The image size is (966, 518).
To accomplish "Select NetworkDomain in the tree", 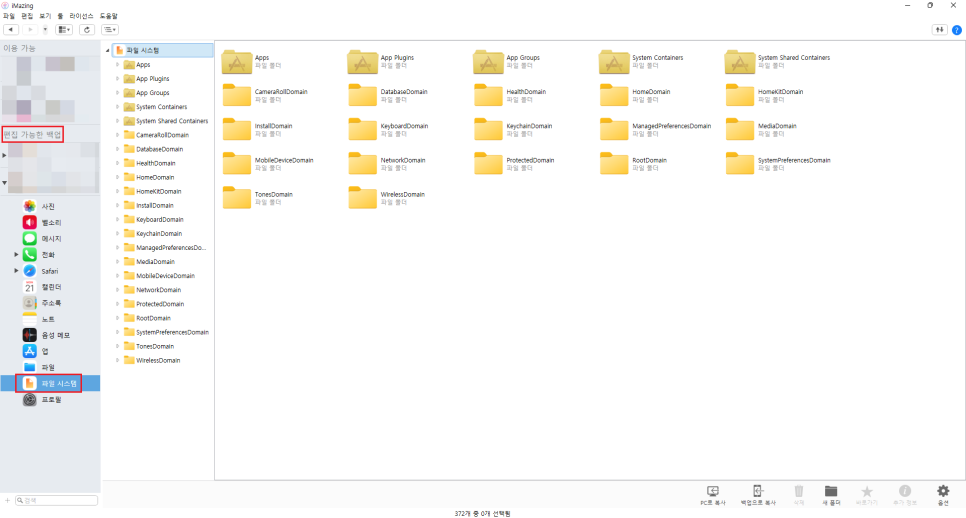I will tap(158, 289).
